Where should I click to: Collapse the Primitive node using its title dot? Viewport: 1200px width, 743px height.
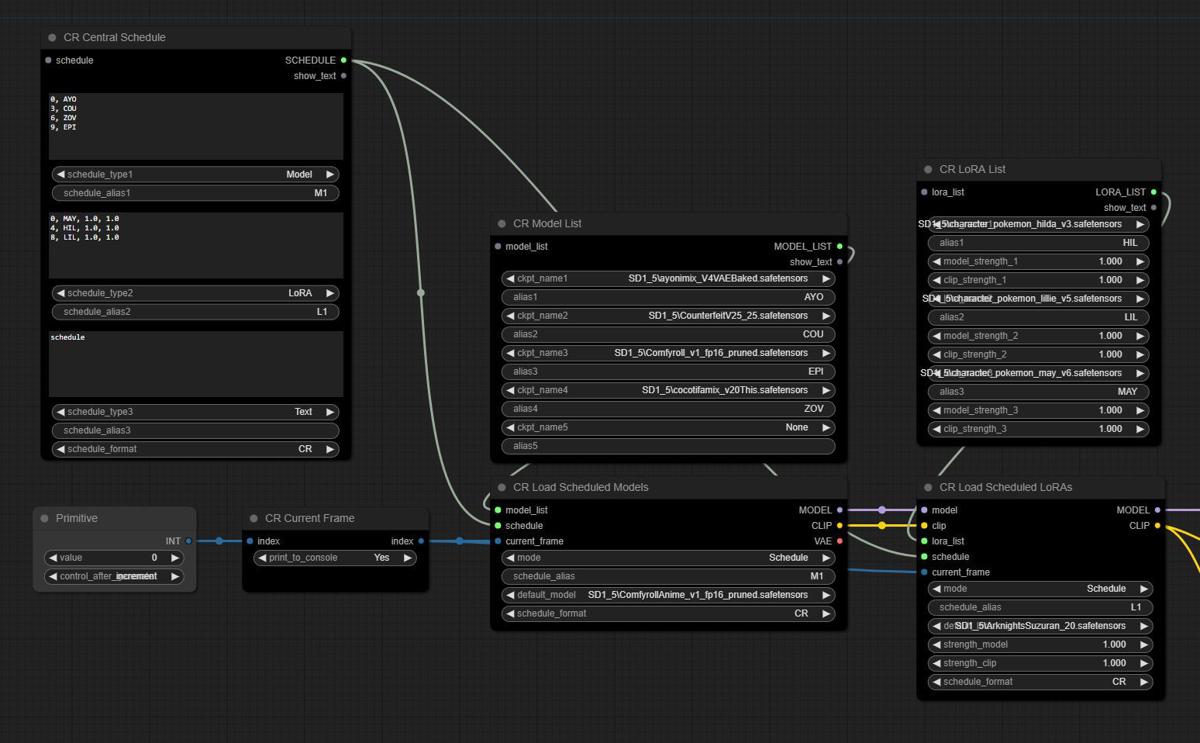click(x=45, y=519)
